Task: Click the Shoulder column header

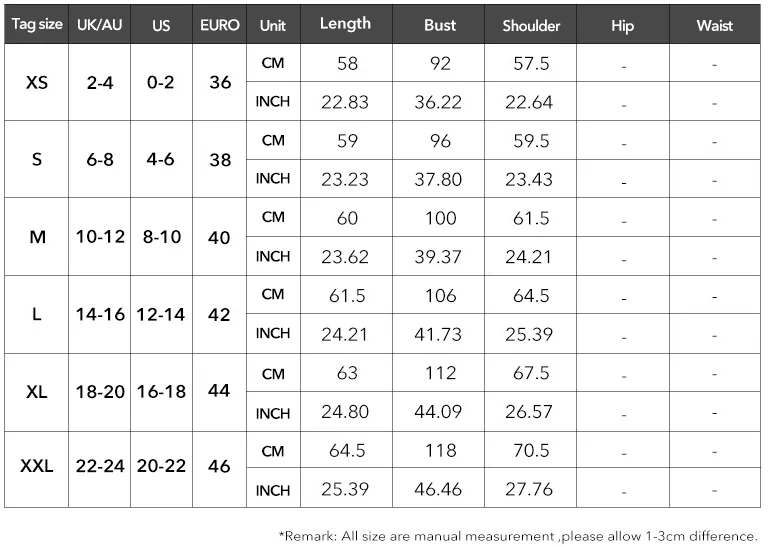Action: [x=531, y=25]
